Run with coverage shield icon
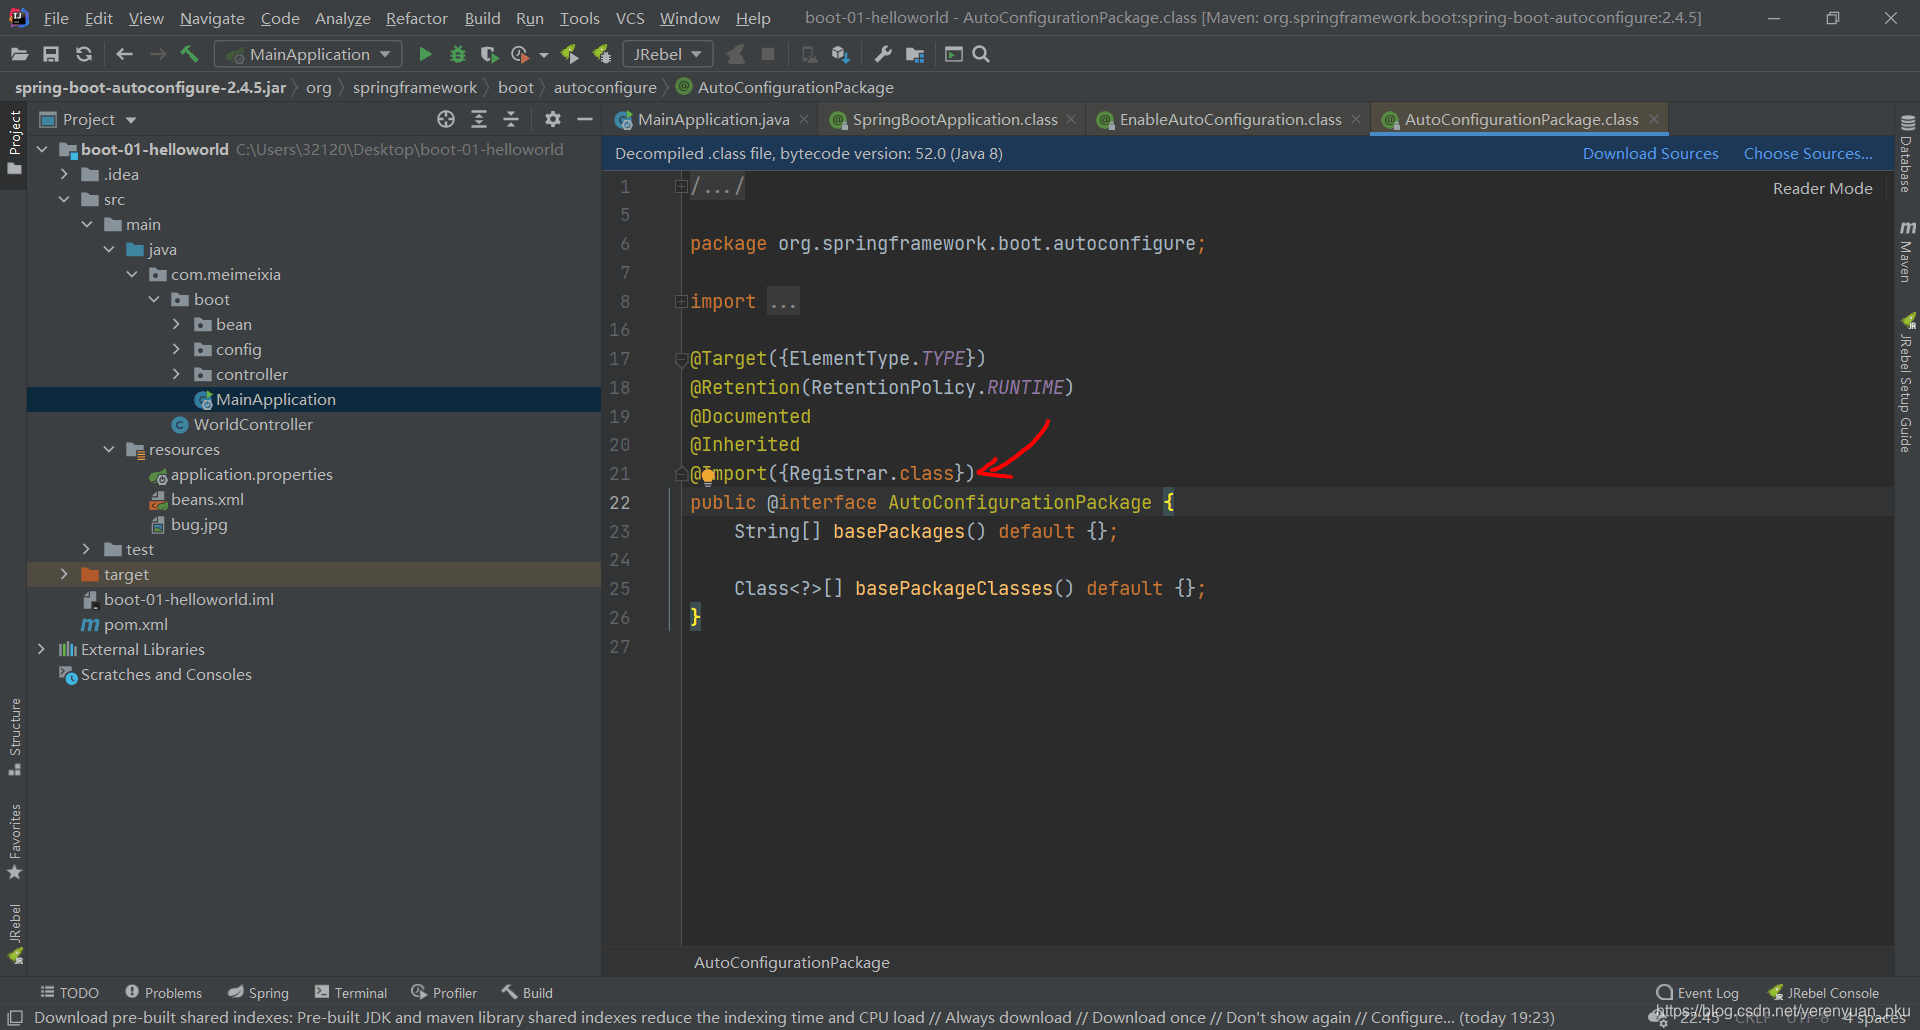1920x1030 pixels. tap(489, 54)
